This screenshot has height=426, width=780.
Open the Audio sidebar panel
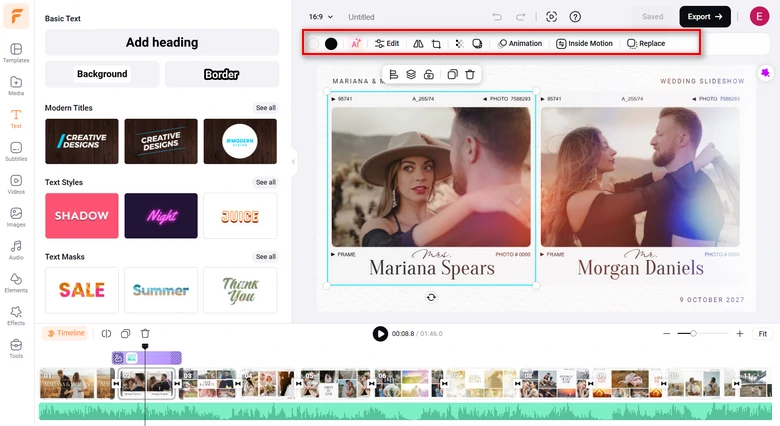point(16,249)
